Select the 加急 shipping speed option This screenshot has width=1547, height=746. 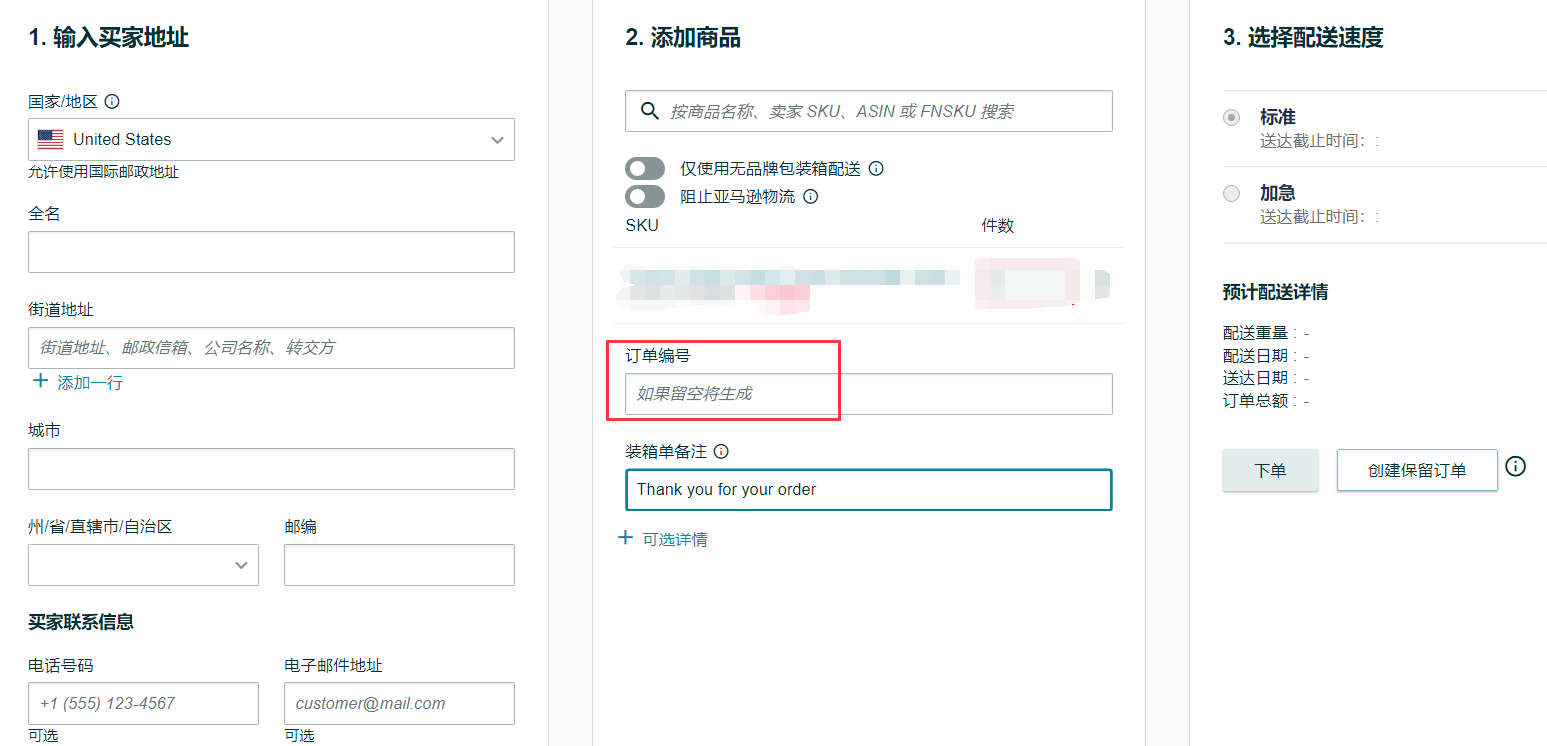click(x=1231, y=193)
